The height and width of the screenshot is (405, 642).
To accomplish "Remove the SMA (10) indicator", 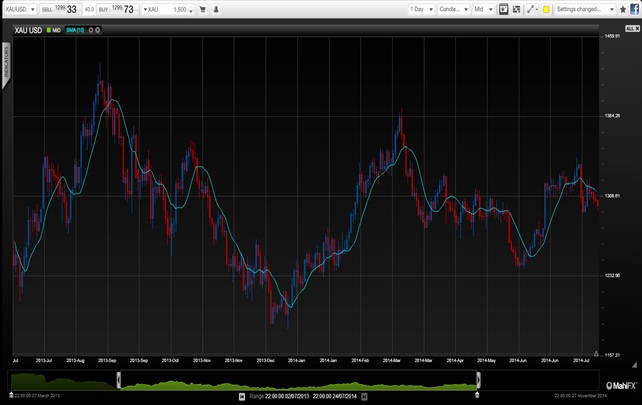I will coord(97,30).
